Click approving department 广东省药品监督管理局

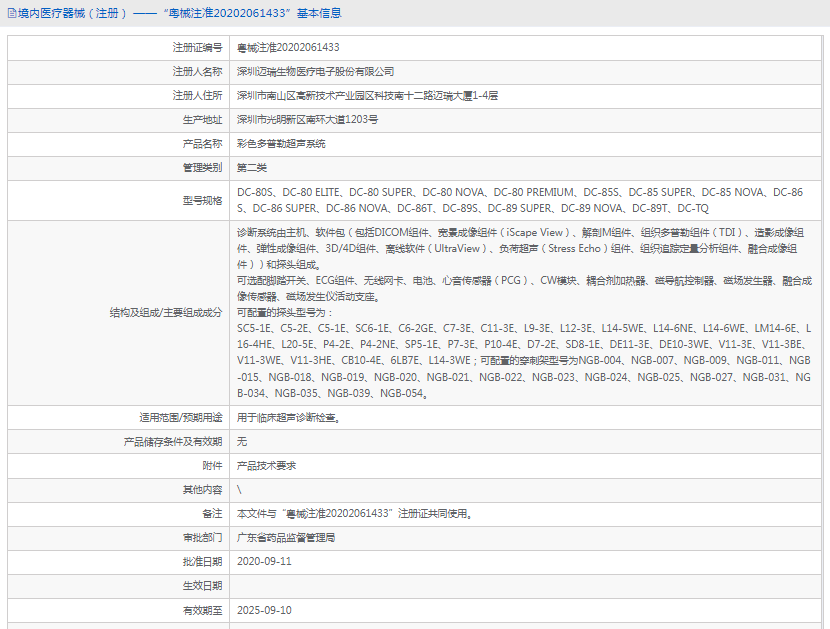286,538
